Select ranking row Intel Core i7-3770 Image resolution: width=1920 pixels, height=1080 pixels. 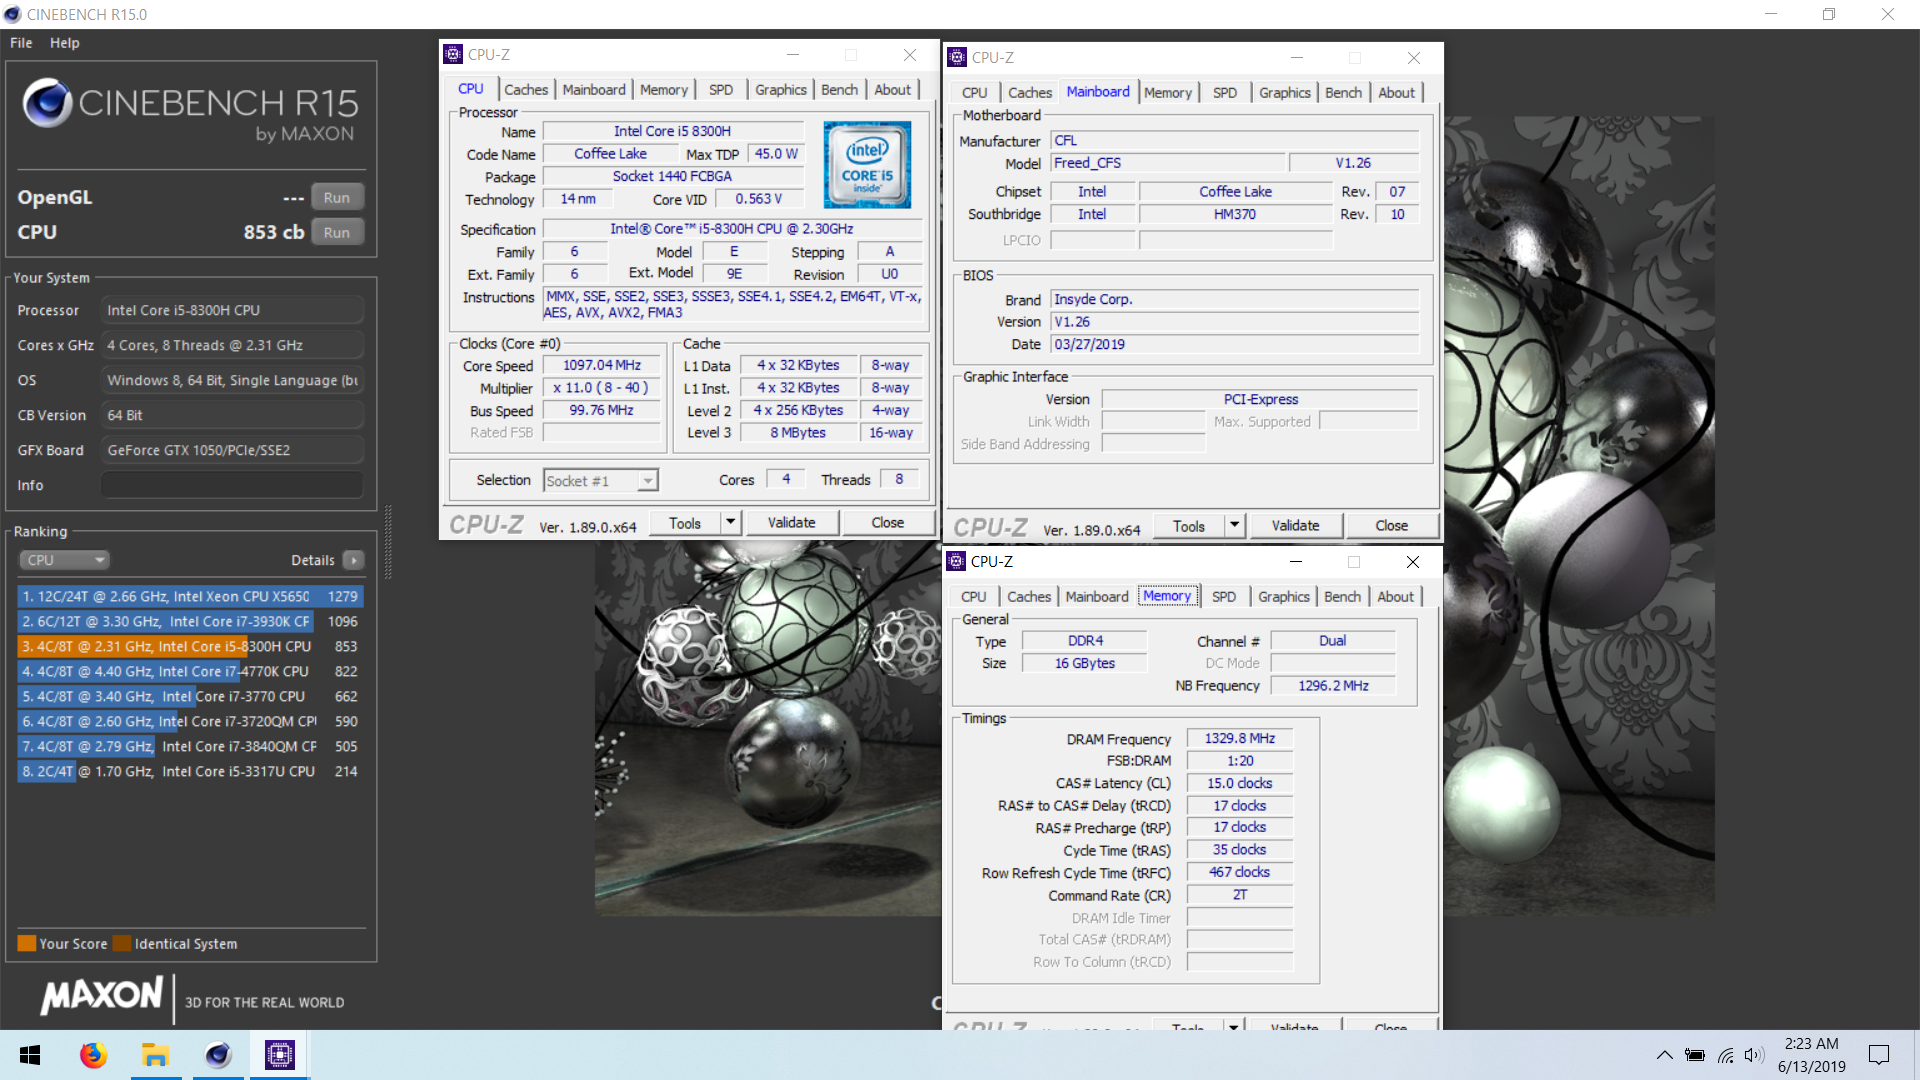[190, 696]
